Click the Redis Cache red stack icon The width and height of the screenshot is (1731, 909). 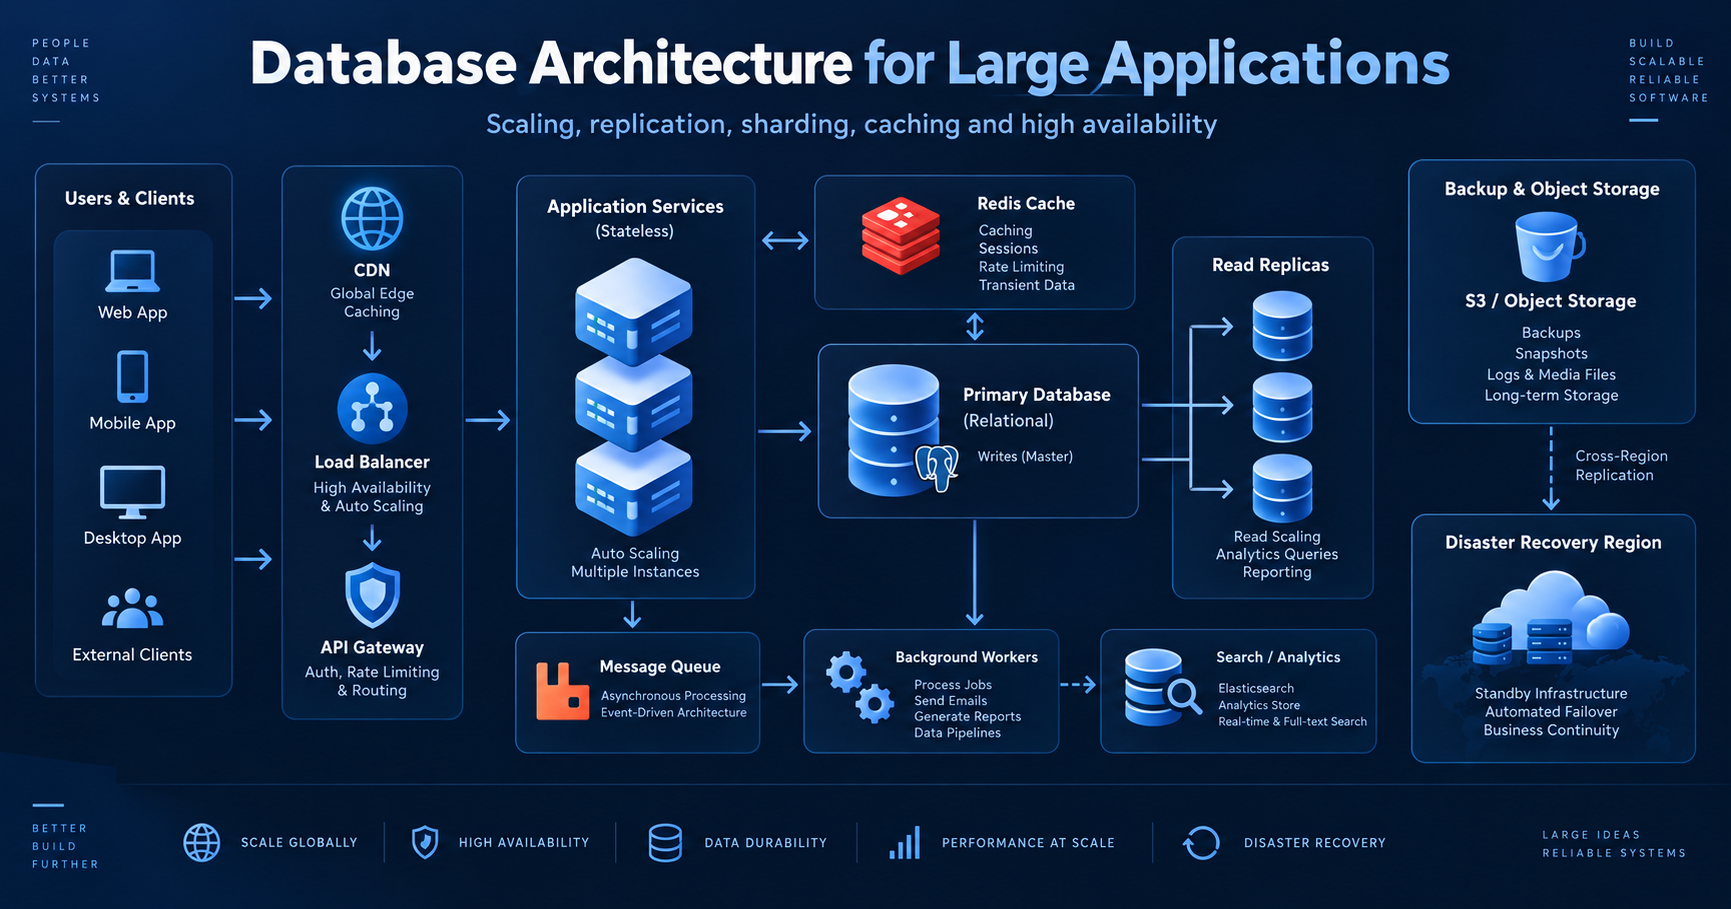pos(900,235)
